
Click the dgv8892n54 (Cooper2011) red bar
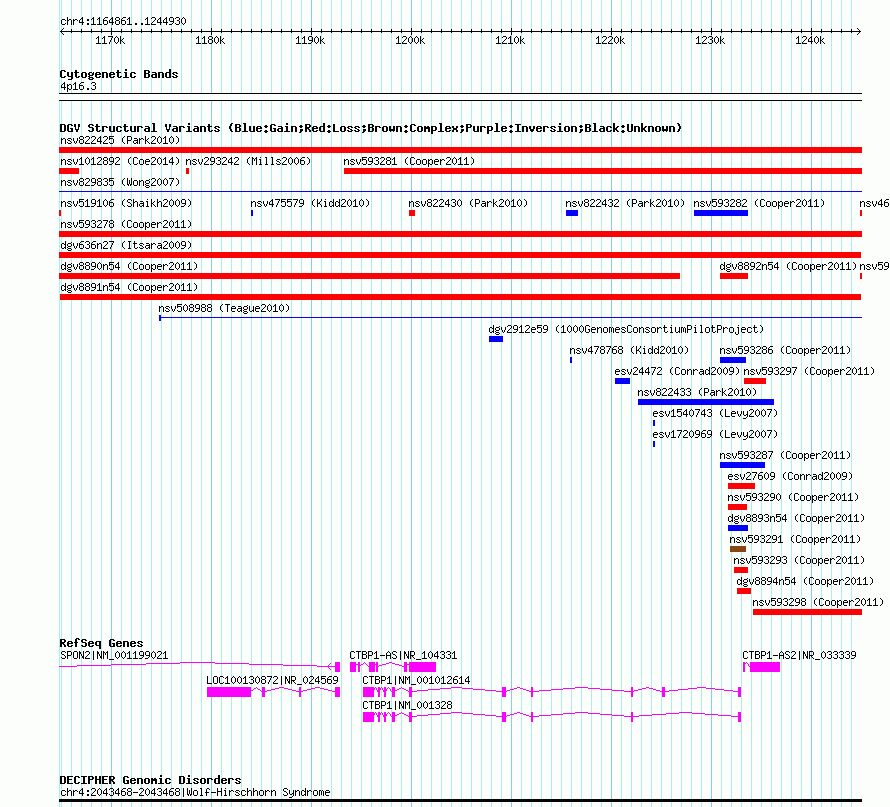pyautogui.click(x=734, y=276)
